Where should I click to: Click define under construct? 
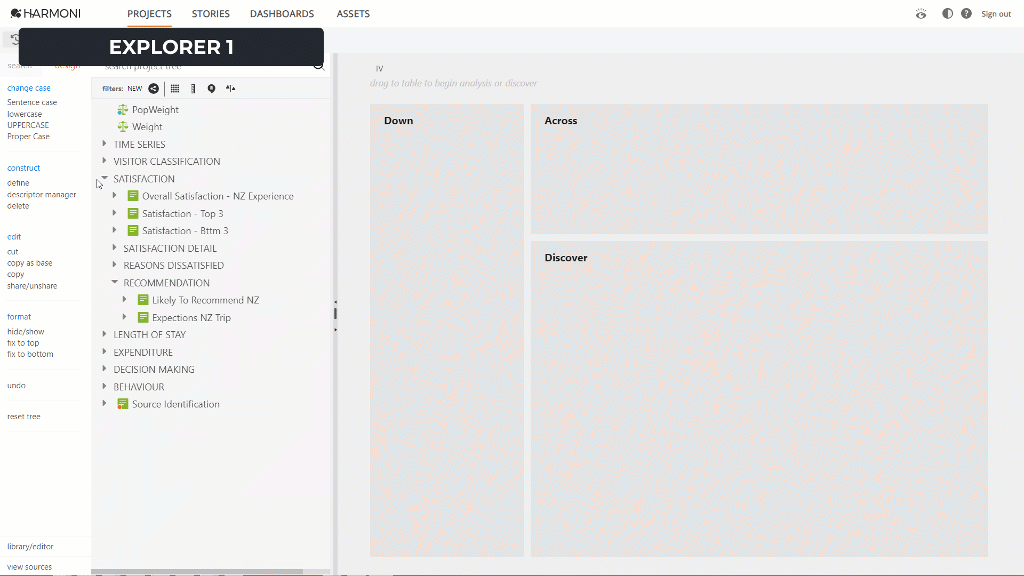pyautogui.click(x=18, y=183)
